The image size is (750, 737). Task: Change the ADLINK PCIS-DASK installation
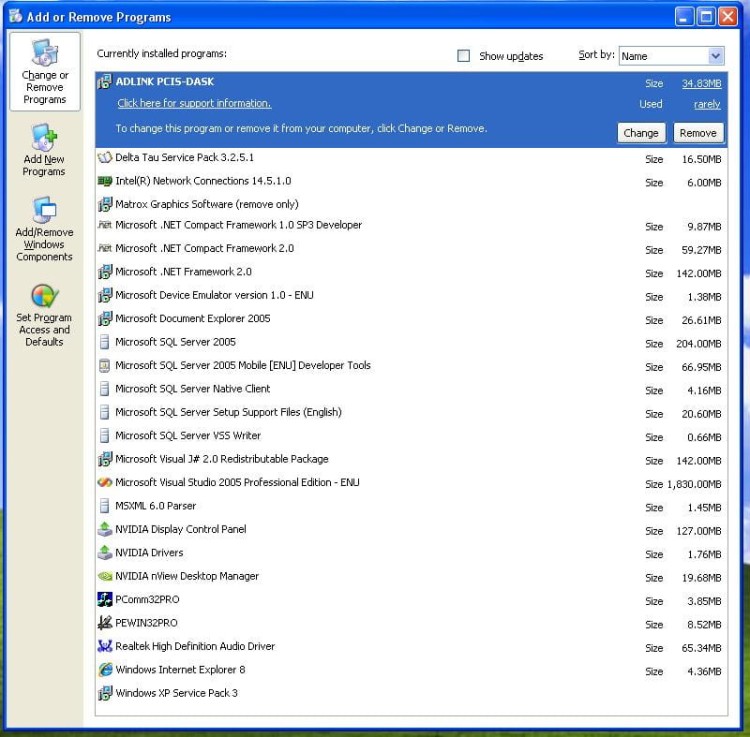tap(640, 133)
